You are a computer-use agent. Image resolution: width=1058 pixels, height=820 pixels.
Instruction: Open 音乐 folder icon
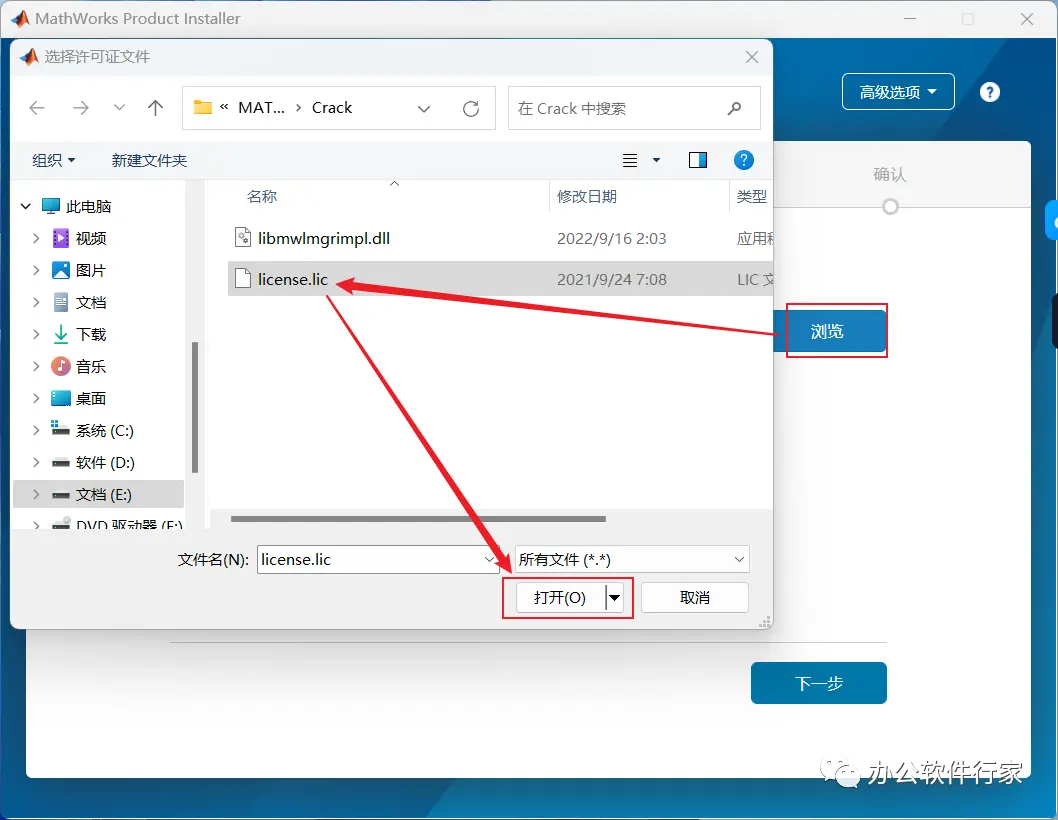61,366
